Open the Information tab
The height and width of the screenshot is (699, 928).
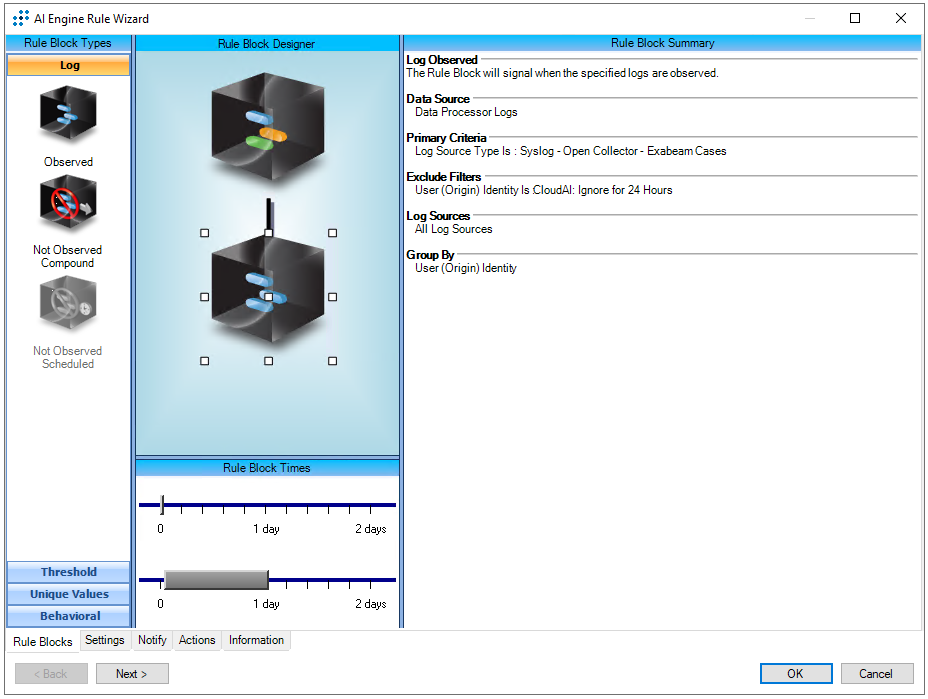click(256, 640)
